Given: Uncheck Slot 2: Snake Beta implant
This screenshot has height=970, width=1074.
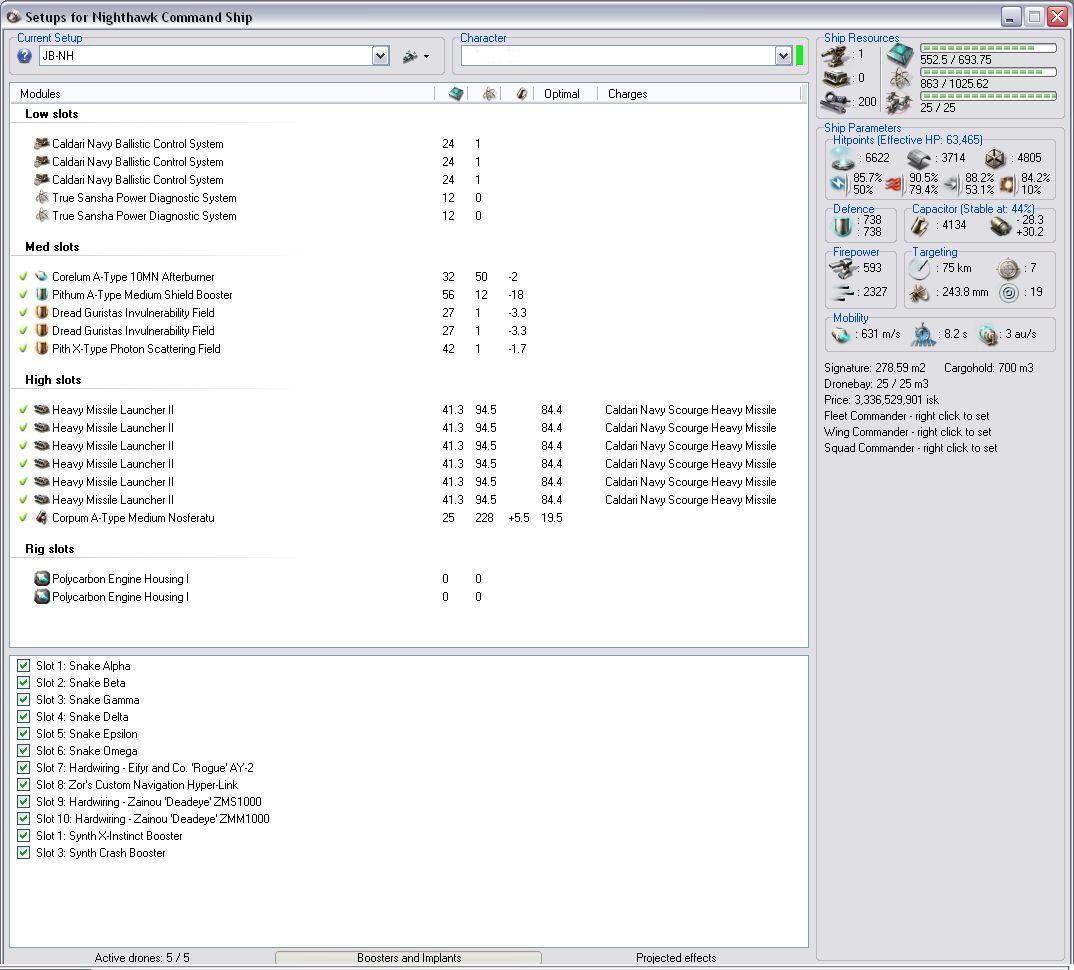Looking at the screenshot, I should pos(23,683).
